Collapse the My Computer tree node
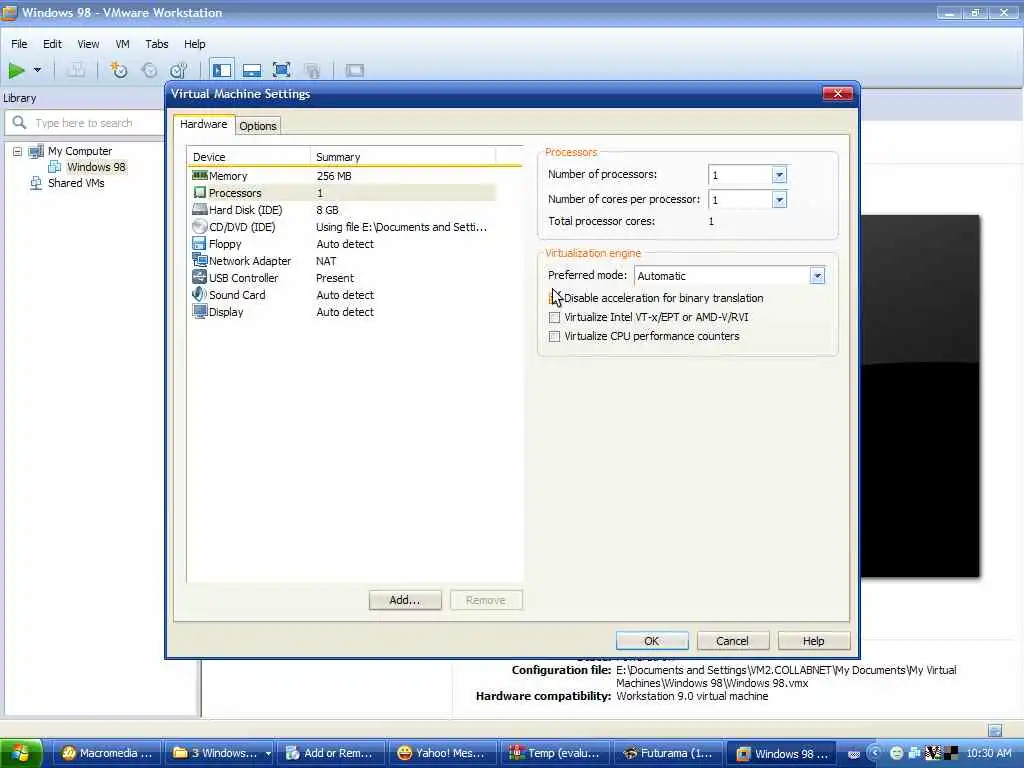The height and width of the screenshot is (768, 1024). click(x=18, y=152)
